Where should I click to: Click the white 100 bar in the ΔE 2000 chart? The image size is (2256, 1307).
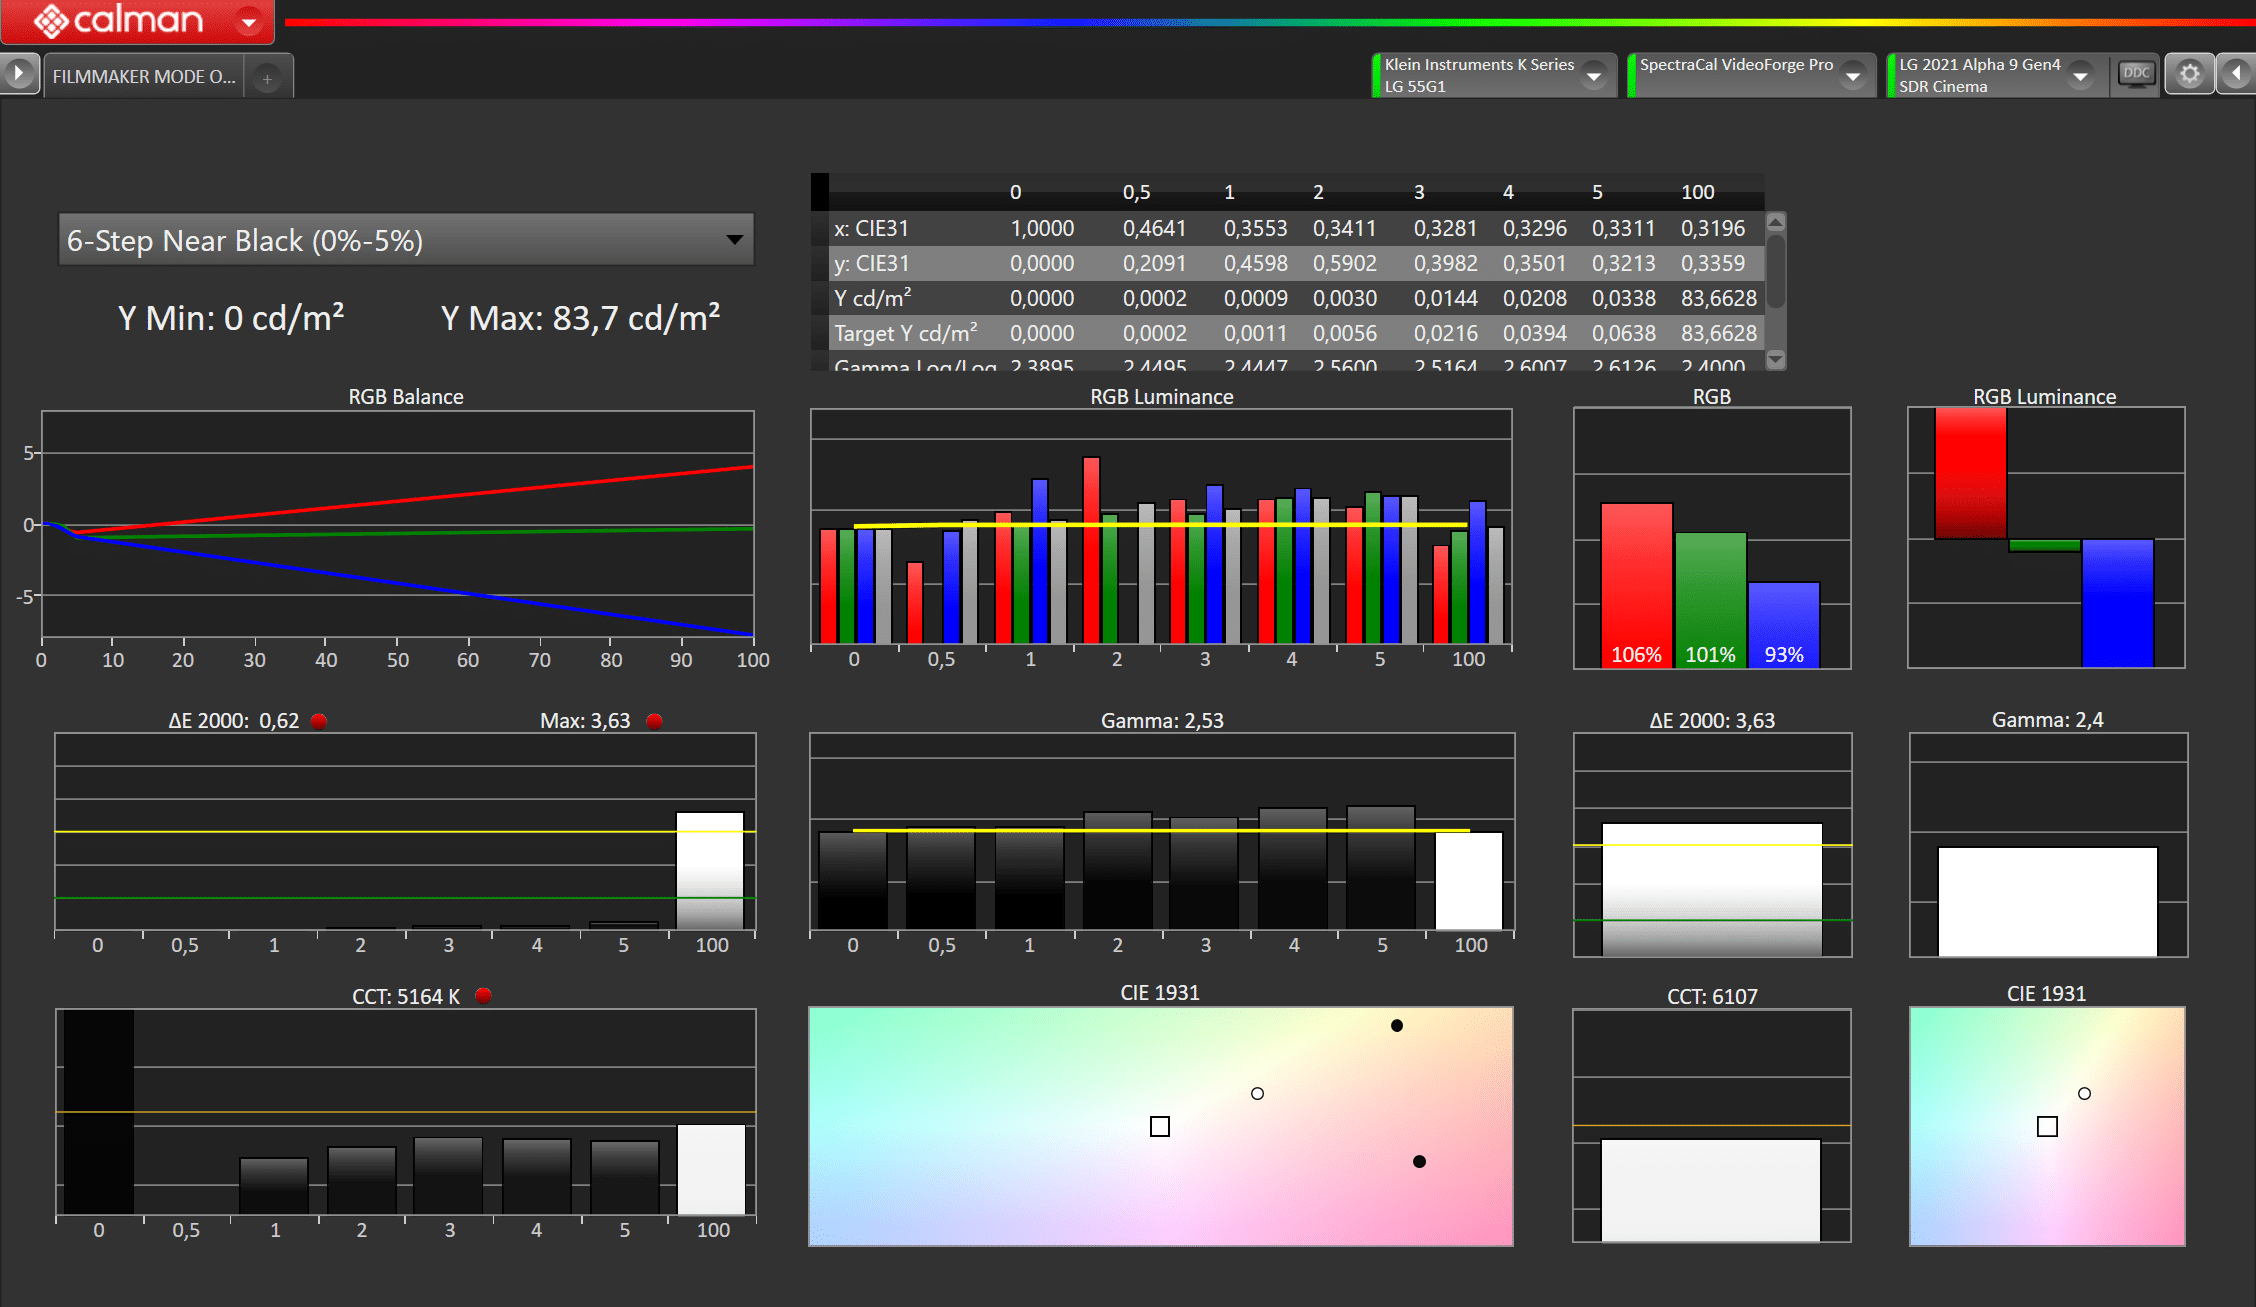(x=710, y=870)
